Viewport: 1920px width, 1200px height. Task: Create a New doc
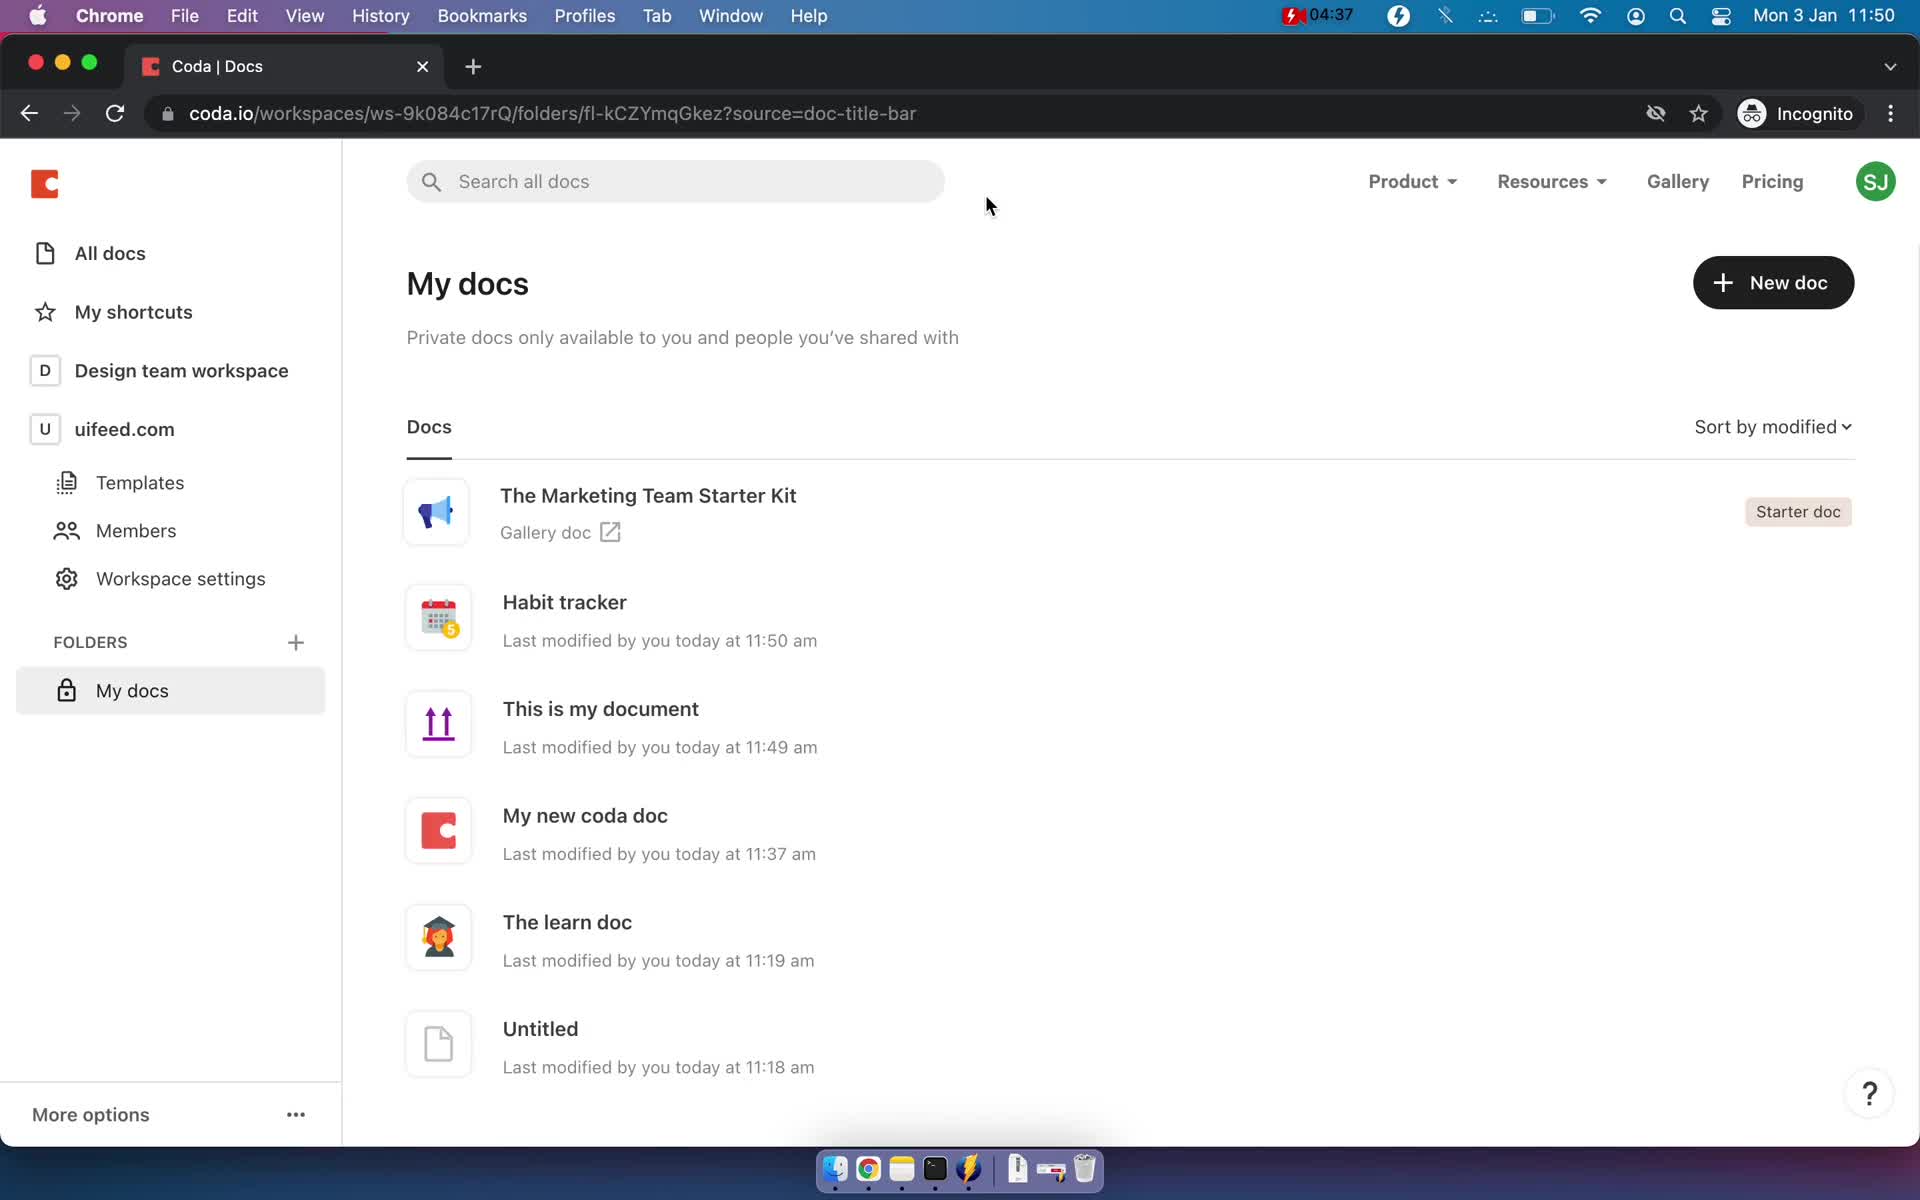pos(1773,283)
